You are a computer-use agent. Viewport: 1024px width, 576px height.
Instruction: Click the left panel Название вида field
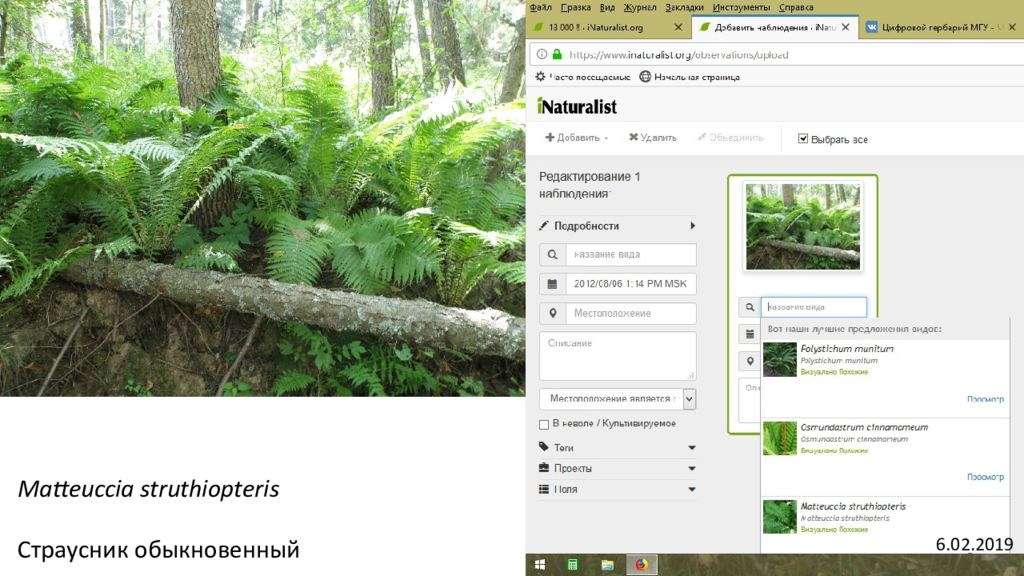pyautogui.click(x=631, y=254)
